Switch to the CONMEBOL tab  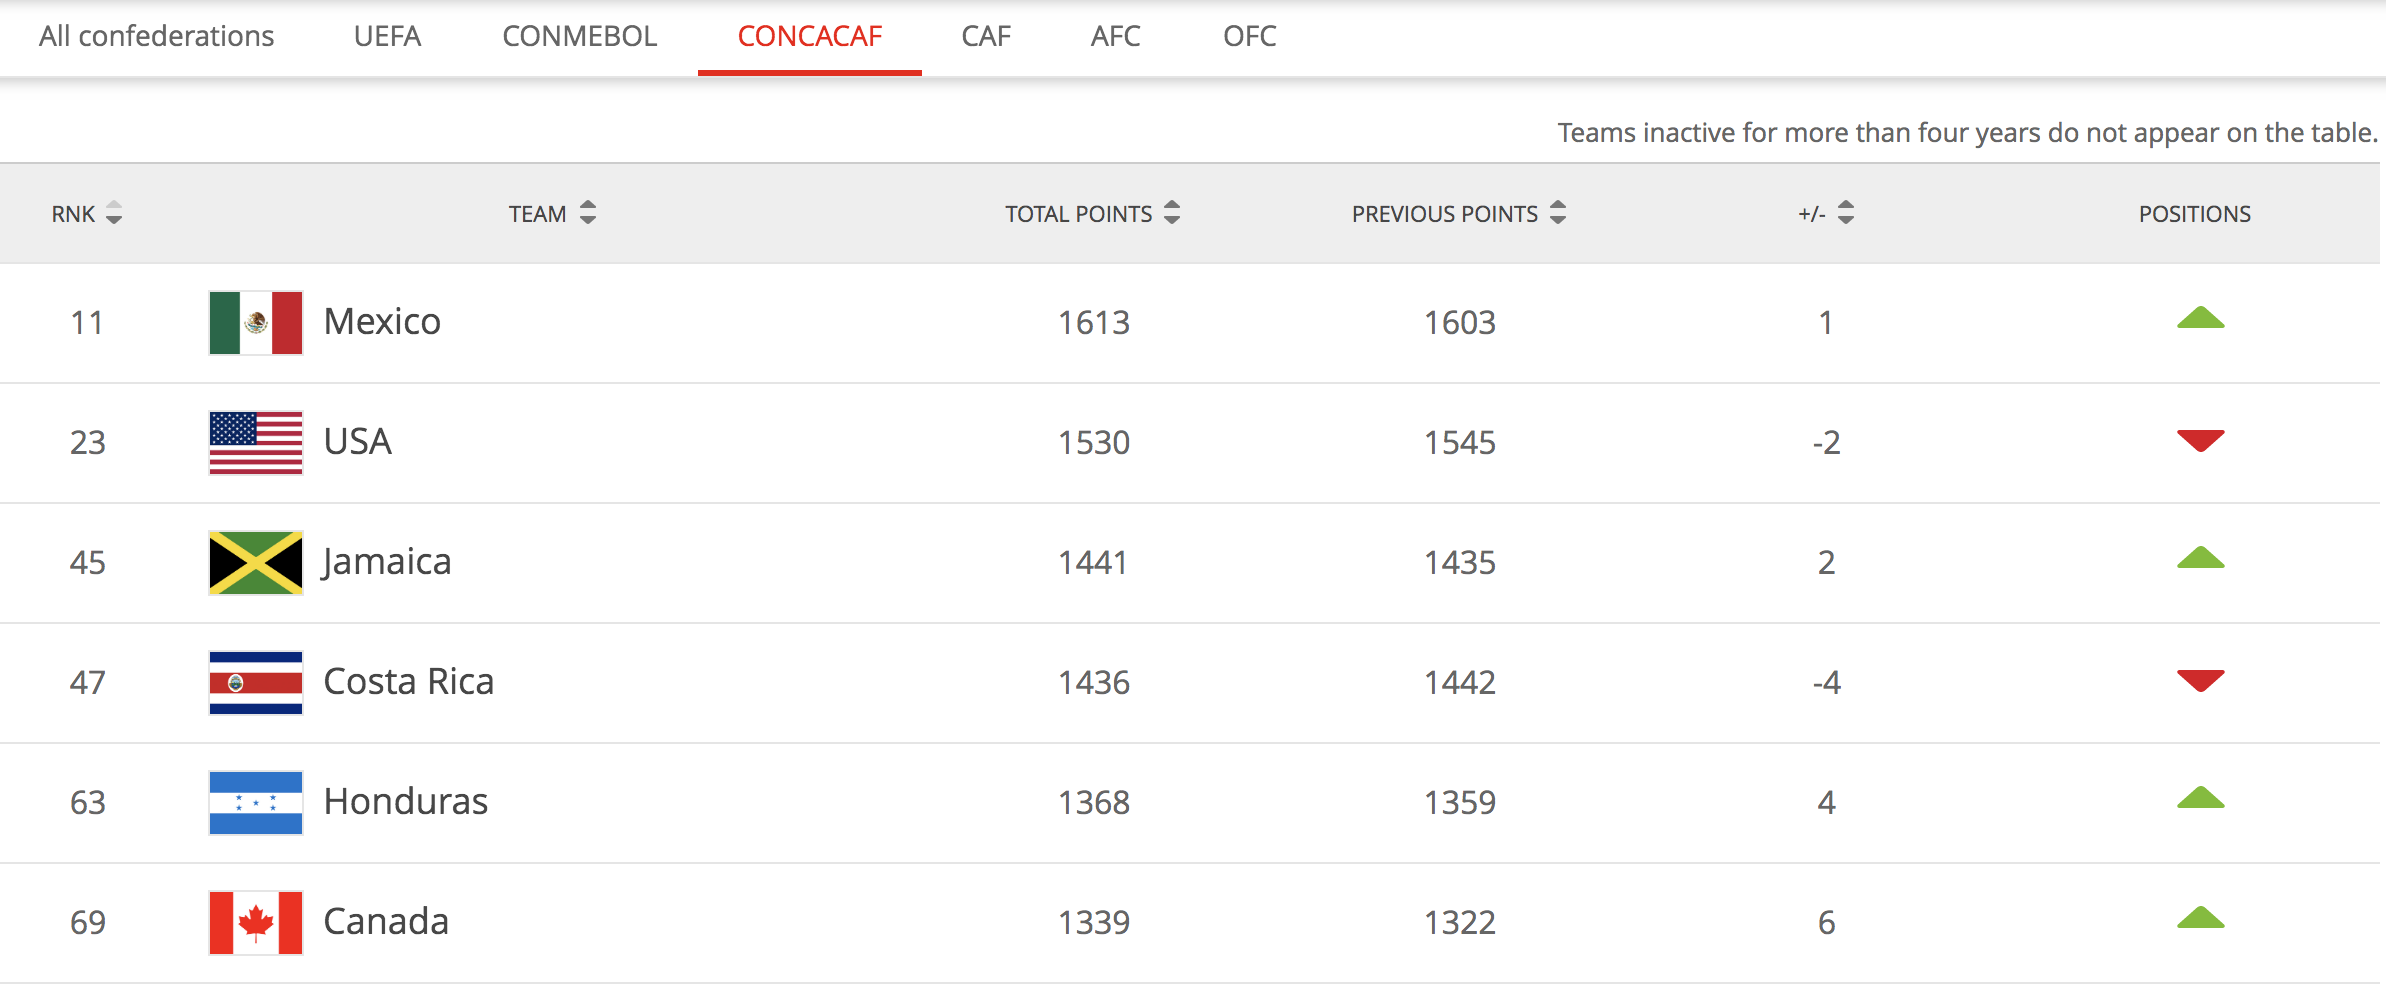579,37
